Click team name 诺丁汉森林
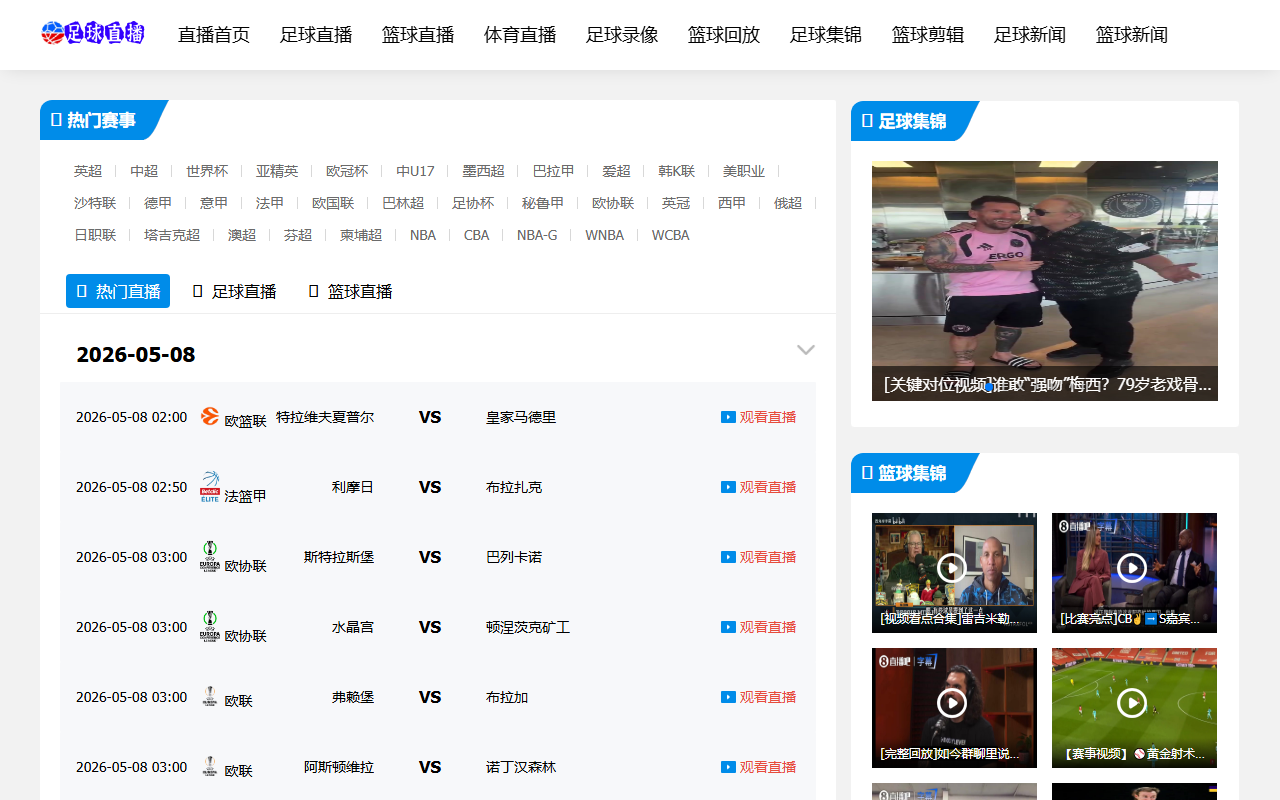 521,767
